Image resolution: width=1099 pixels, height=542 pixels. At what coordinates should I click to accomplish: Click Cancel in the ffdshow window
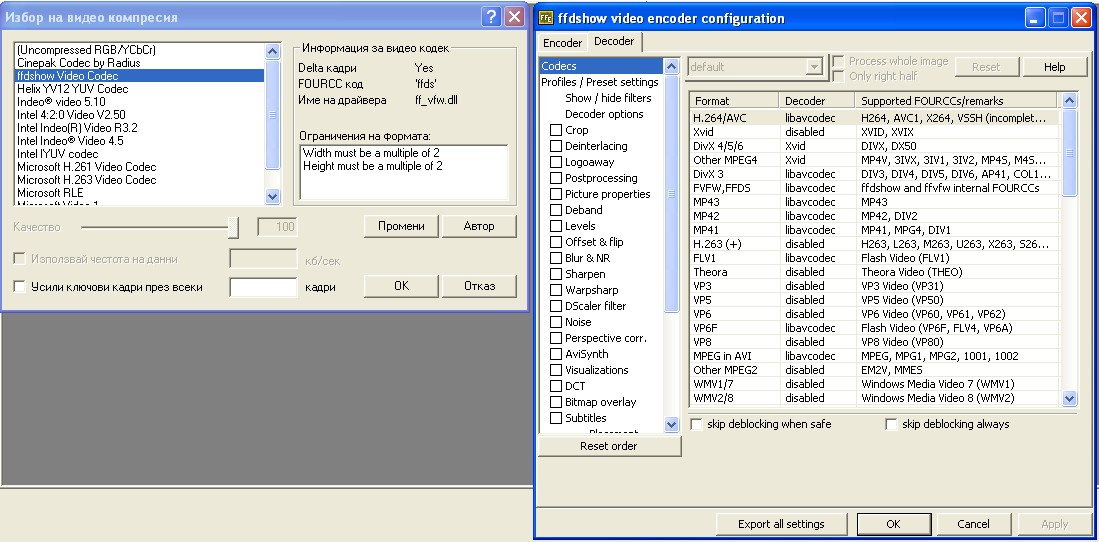(973, 524)
